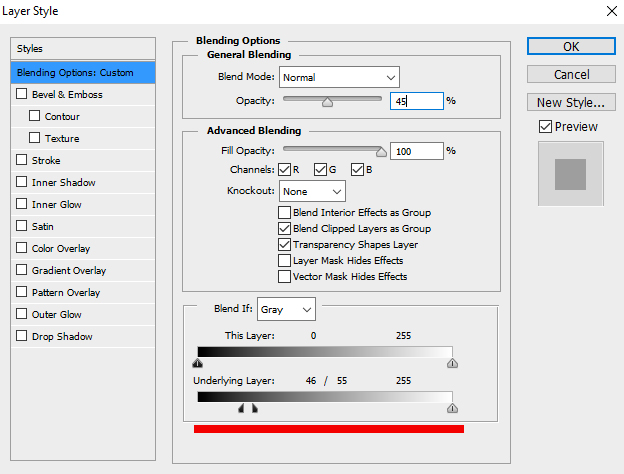Click Underlying Layer left split black handle

(241, 408)
